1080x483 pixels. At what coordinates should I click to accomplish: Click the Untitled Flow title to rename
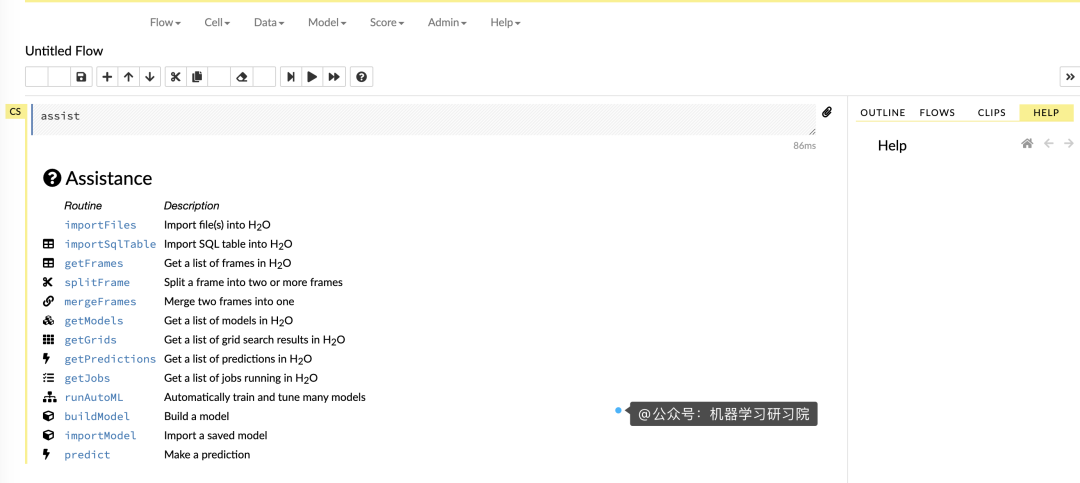point(64,51)
